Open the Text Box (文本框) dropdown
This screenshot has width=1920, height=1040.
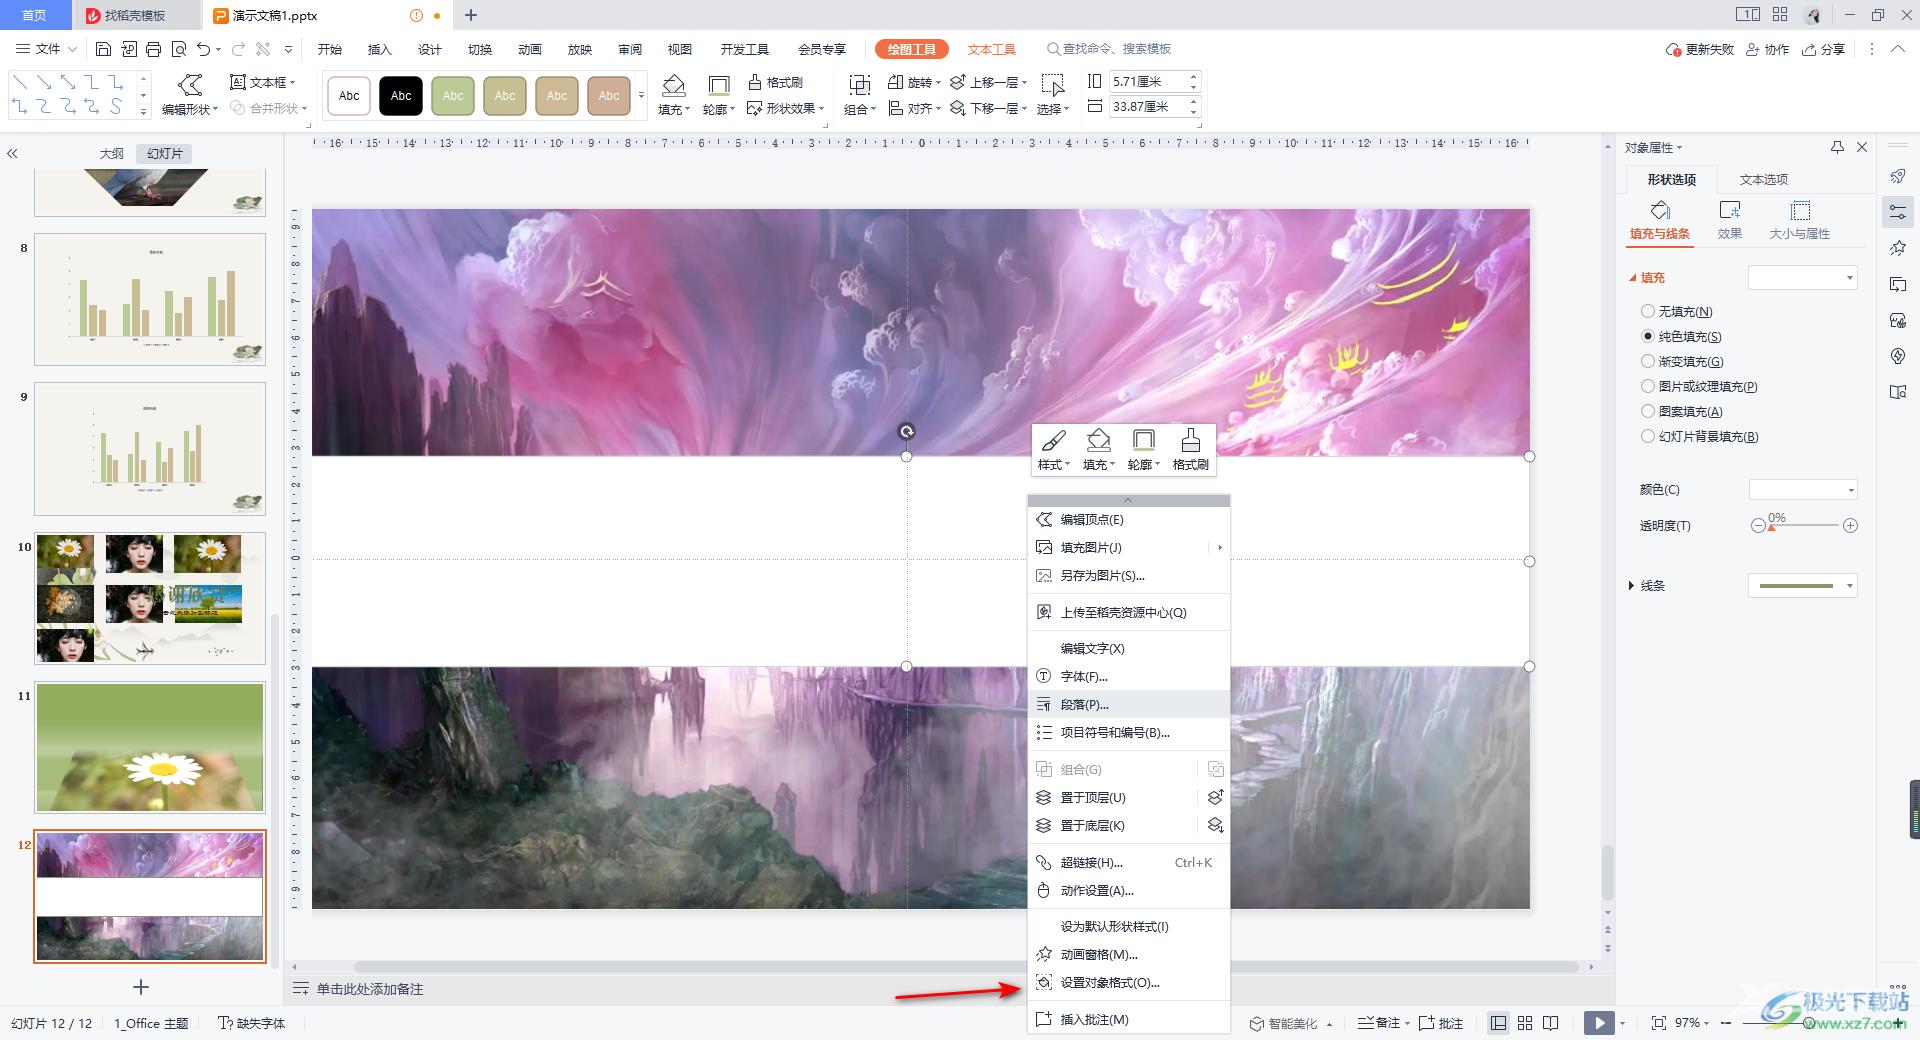[x=263, y=82]
